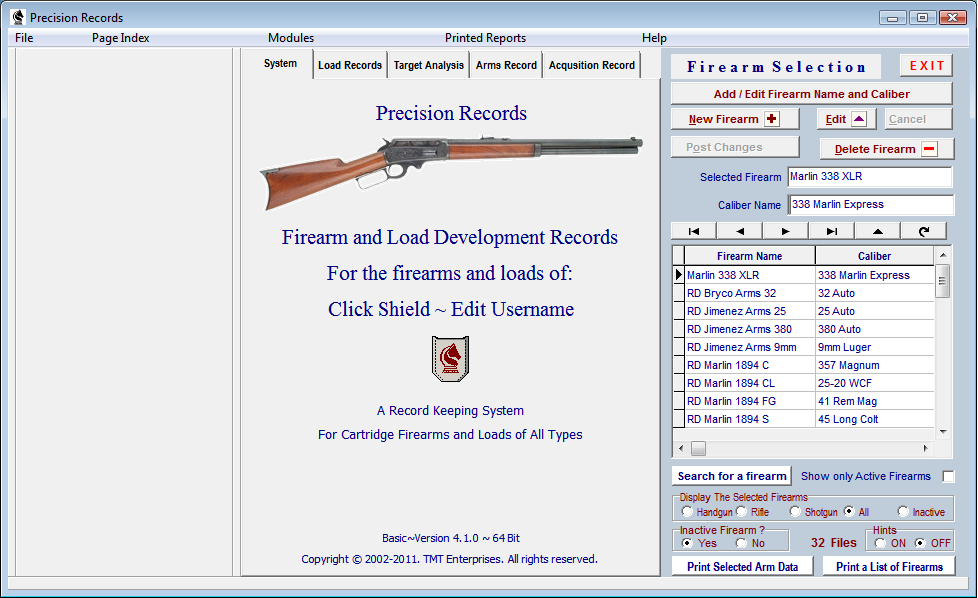This screenshot has width=978, height=598.
Task: Click the rifle image on System page
Action: pyautogui.click(x=451, y=171)
